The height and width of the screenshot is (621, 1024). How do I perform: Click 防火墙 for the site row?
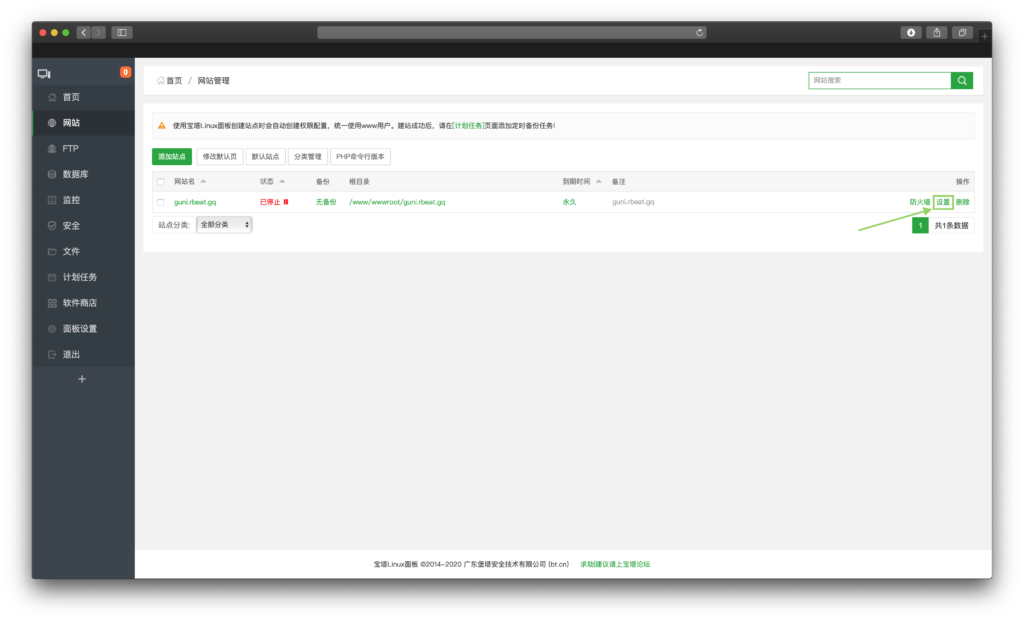920,202
